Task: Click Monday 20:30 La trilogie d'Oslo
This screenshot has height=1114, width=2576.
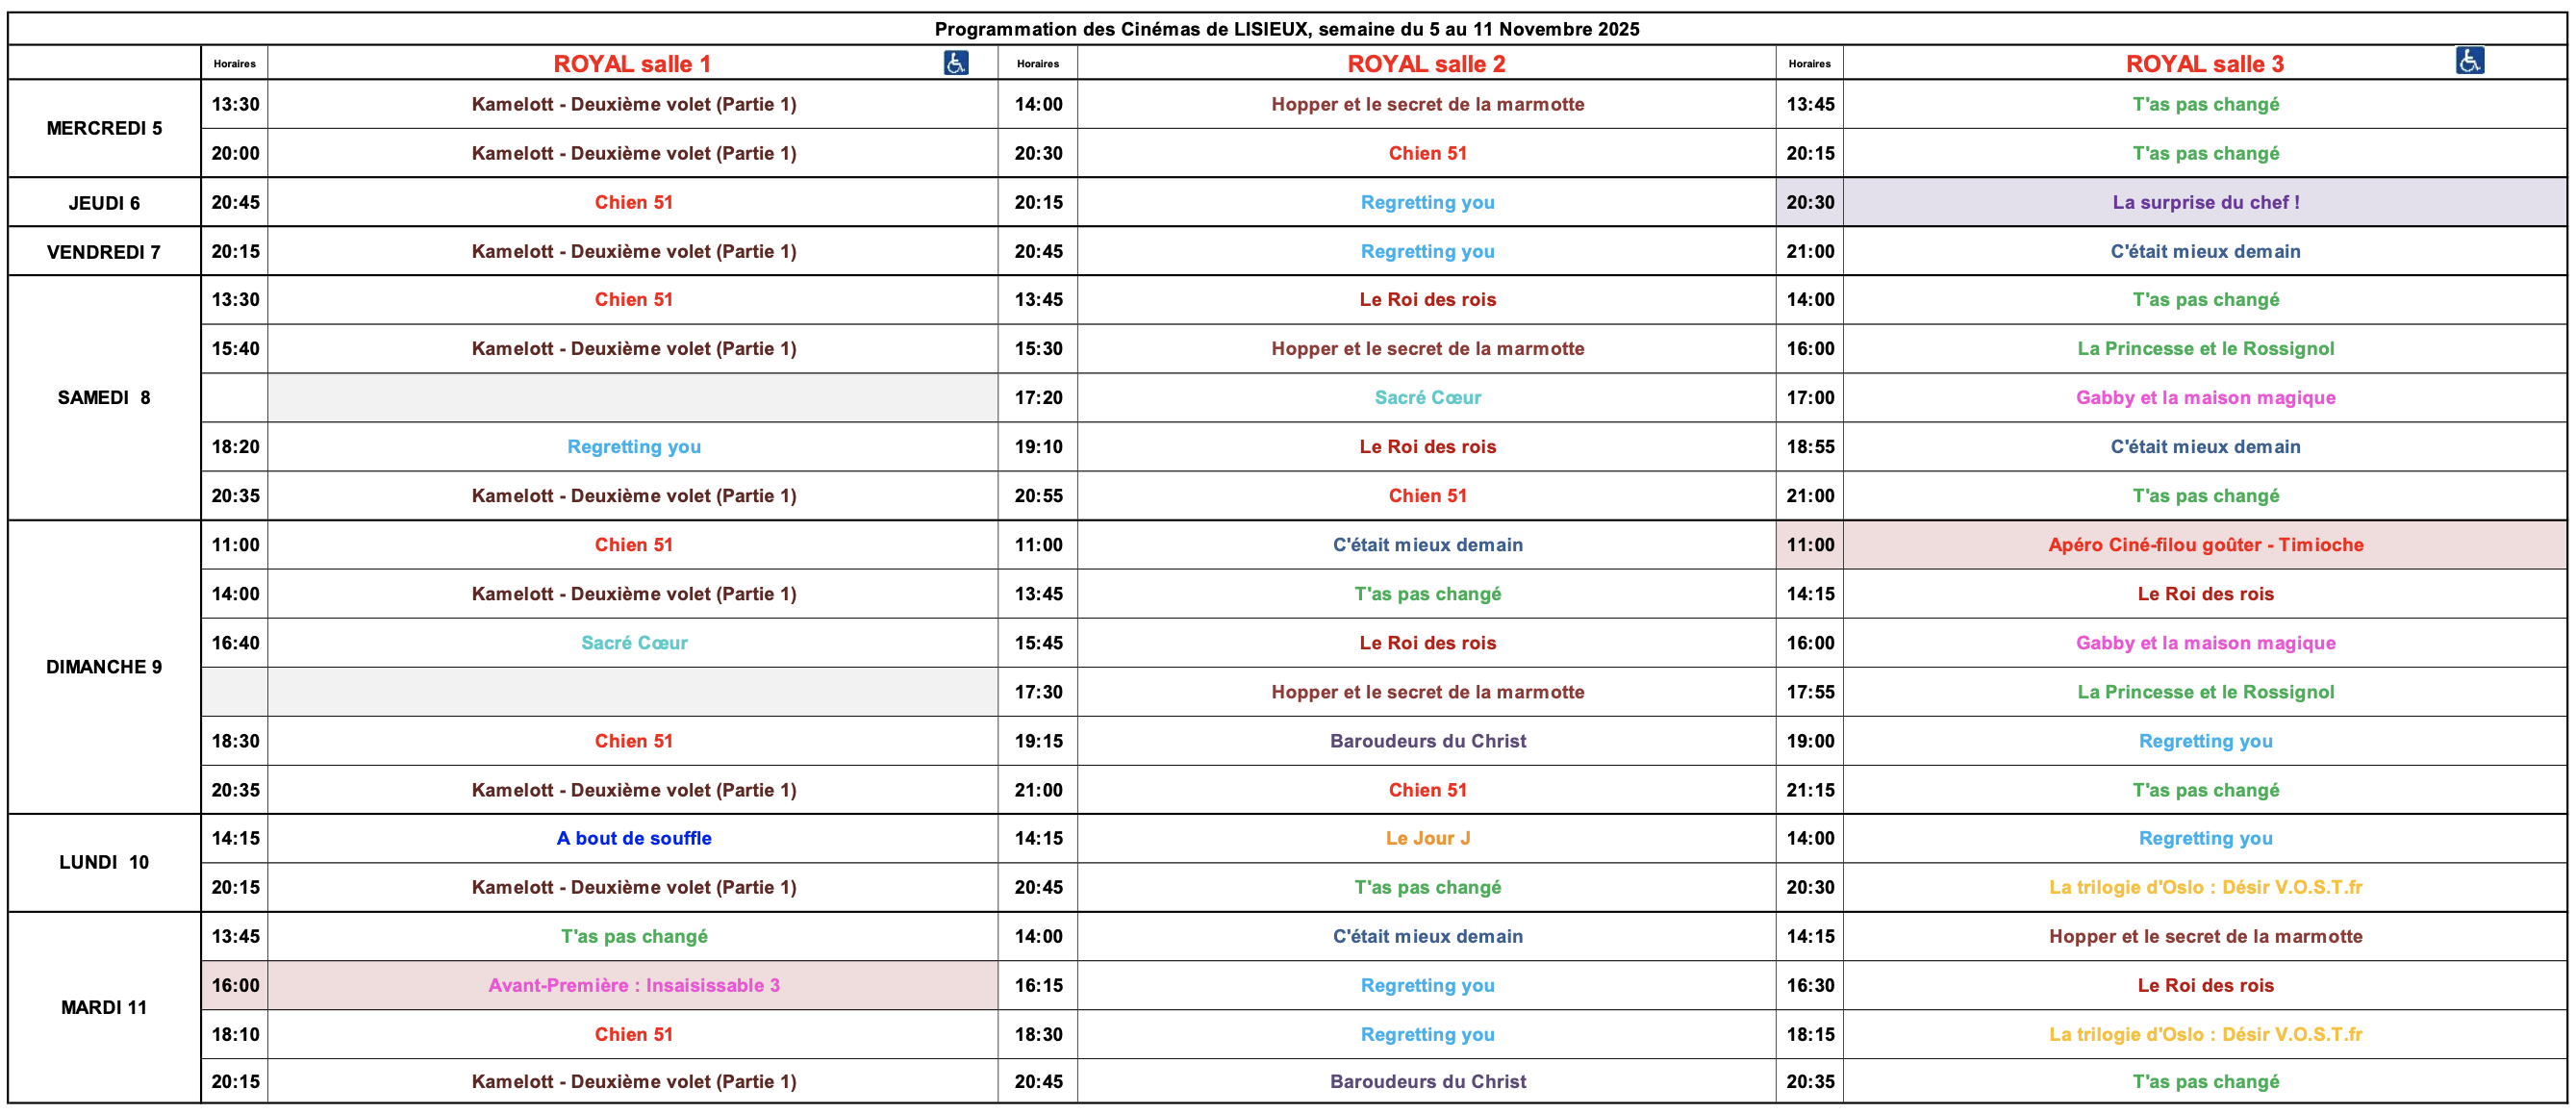Action: point(2205,887)
